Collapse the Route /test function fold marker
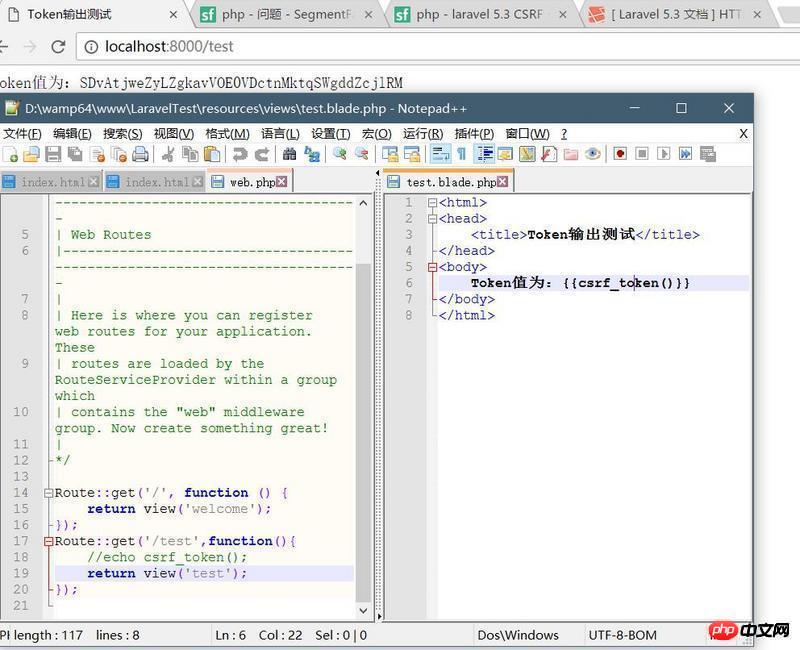This screenshot has height=650, width=800. [x=48, y=541]
